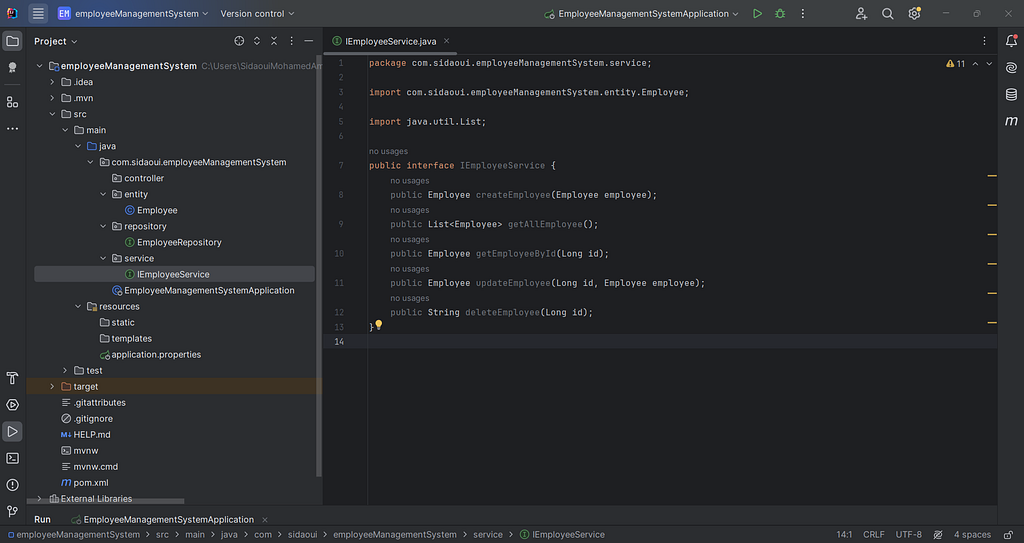Open the Project tool window folder icon

tap(12, 41)
